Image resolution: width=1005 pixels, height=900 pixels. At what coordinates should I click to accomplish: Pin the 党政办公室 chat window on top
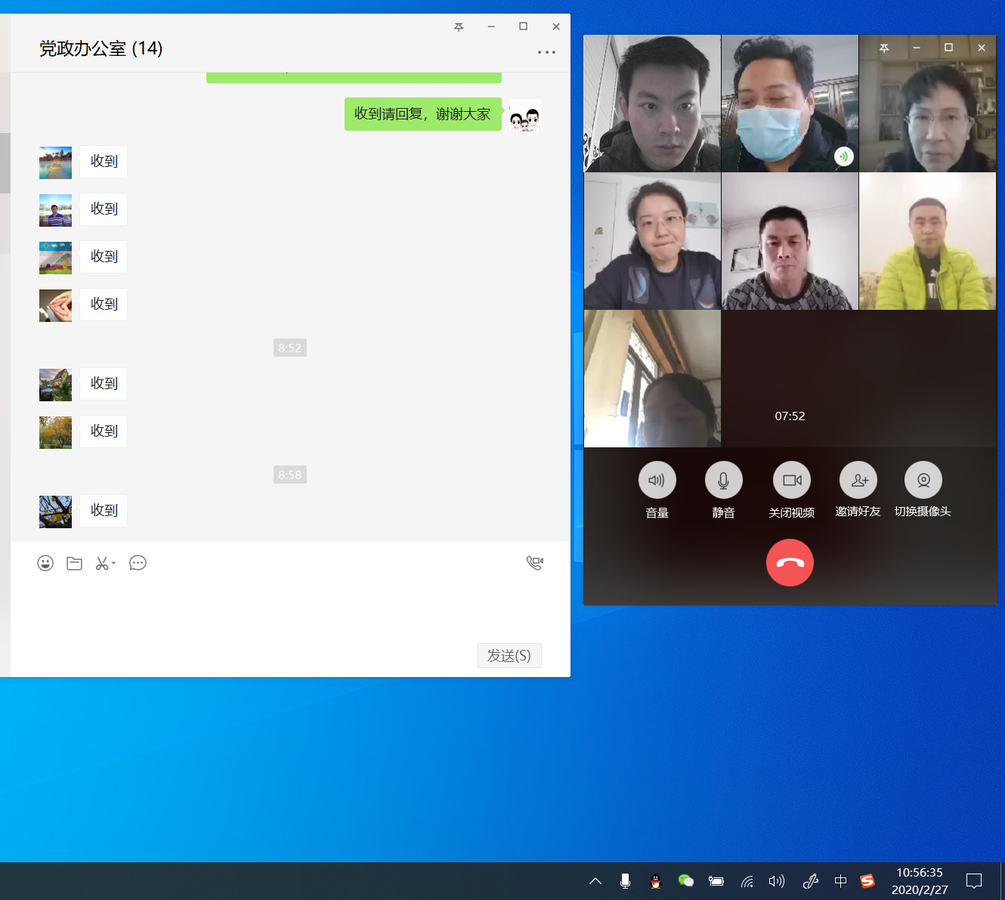tap(458, 27)
